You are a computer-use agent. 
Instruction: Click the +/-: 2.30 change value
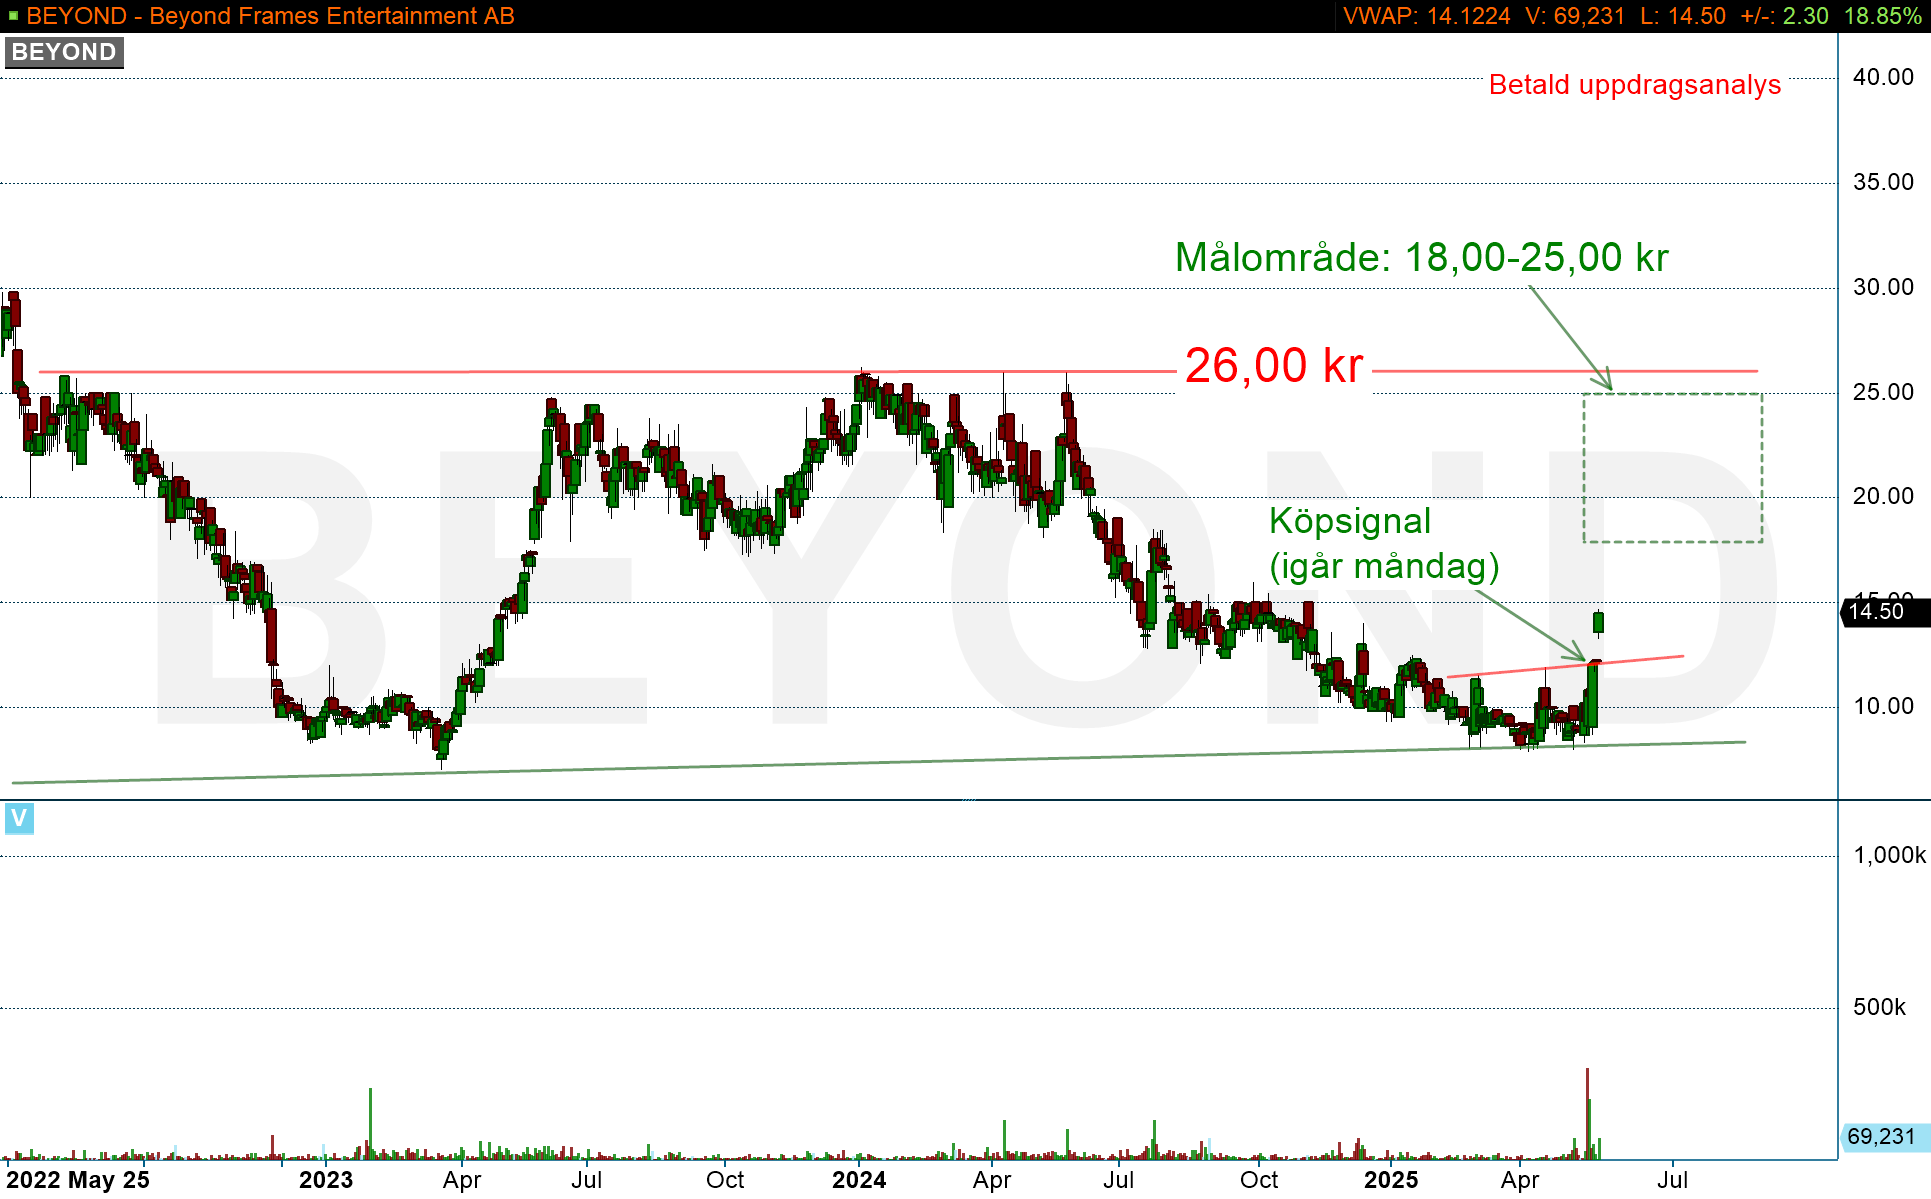pos(1784,16)
